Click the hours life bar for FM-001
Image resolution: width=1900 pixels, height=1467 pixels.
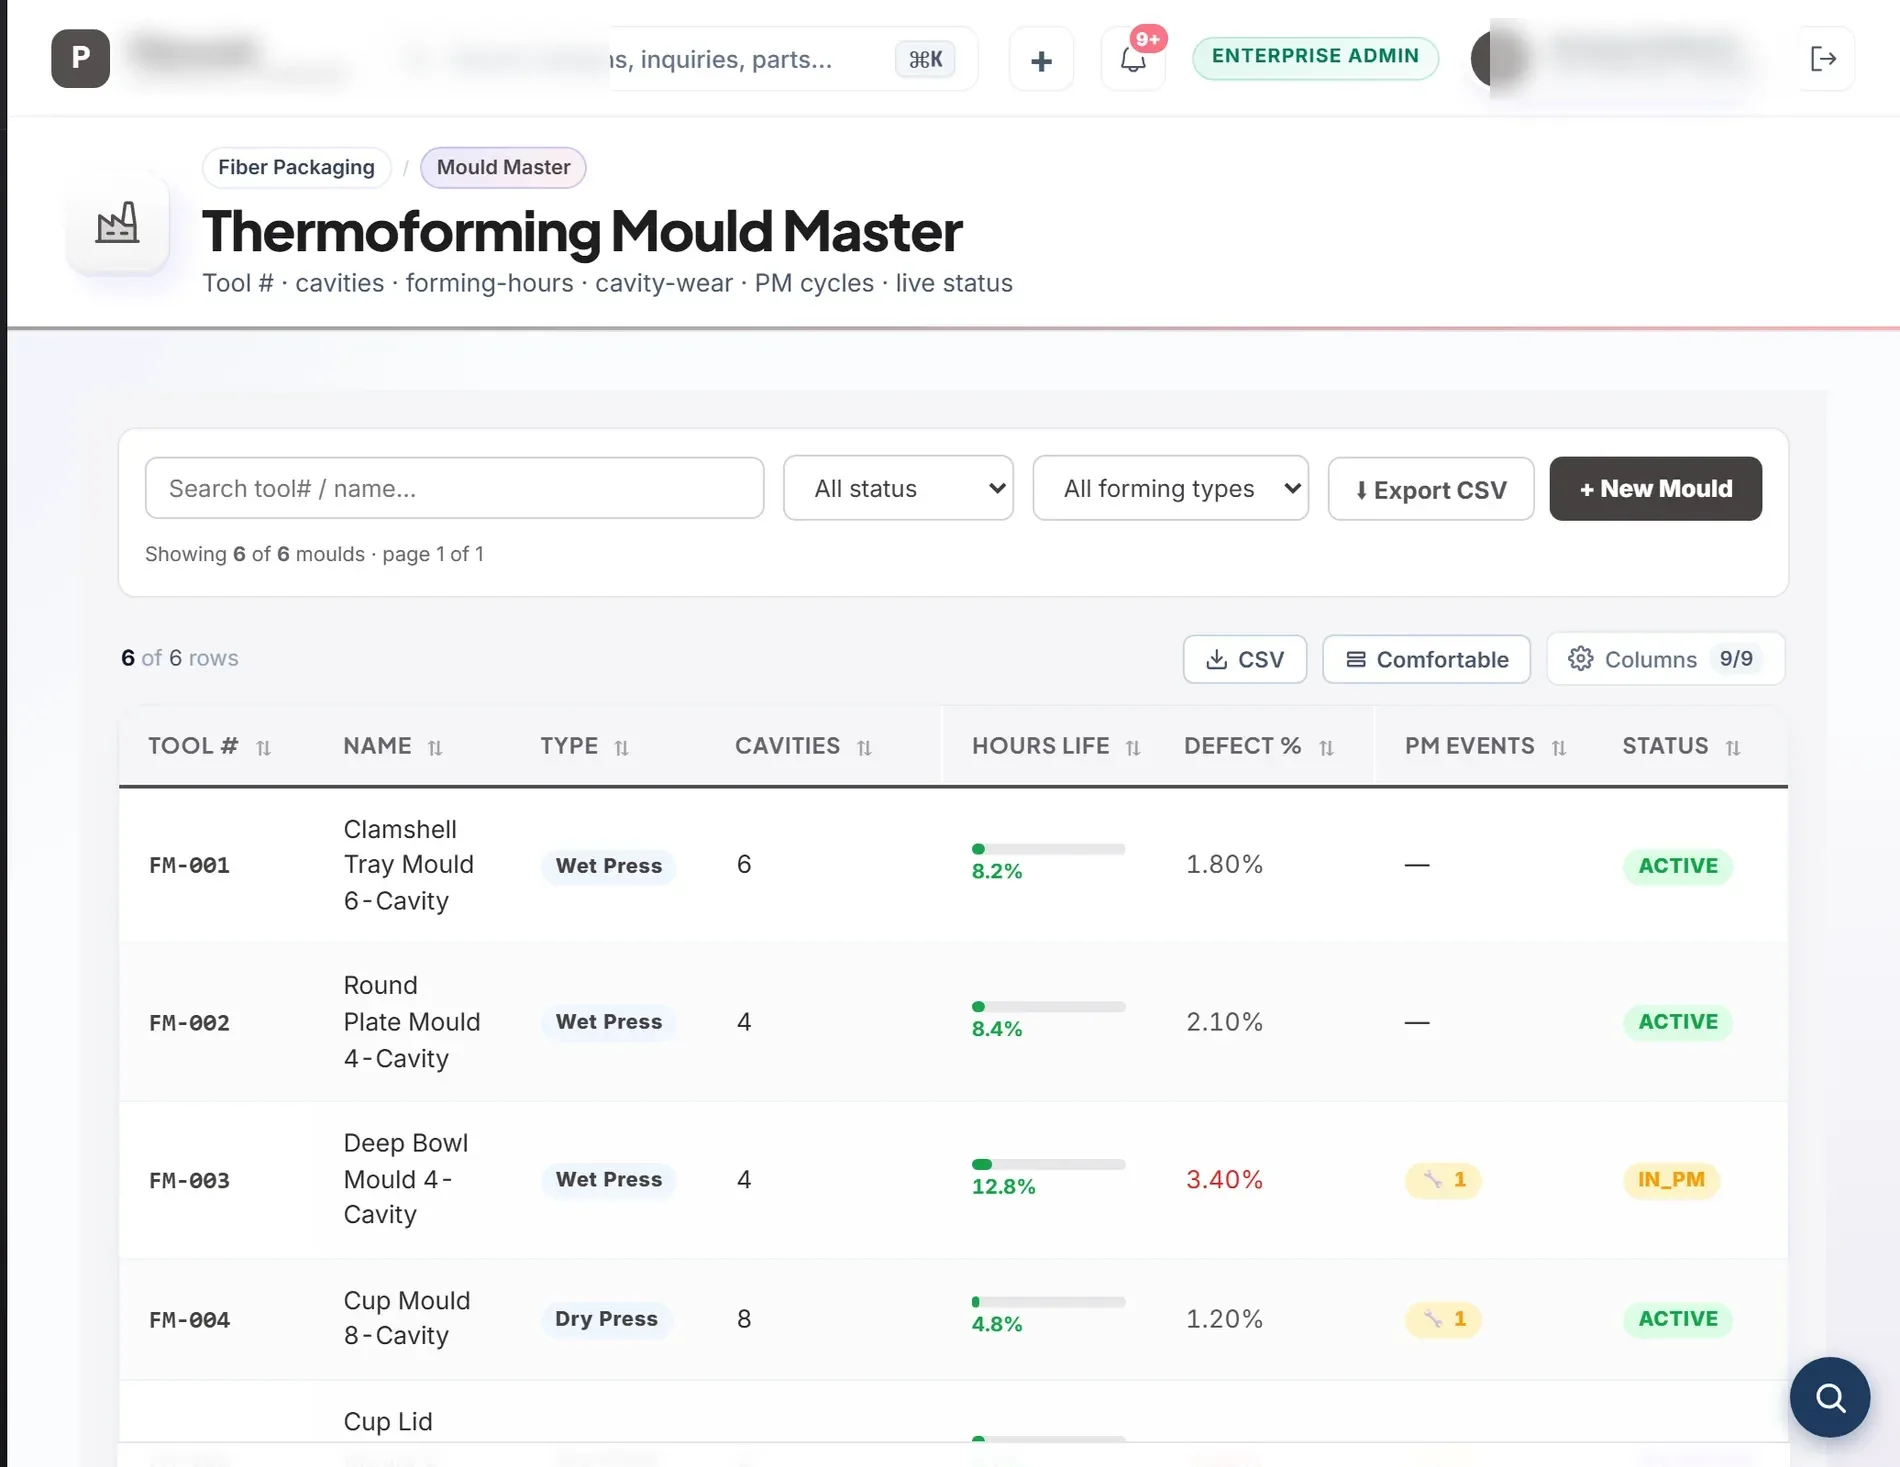(1048, 849)
